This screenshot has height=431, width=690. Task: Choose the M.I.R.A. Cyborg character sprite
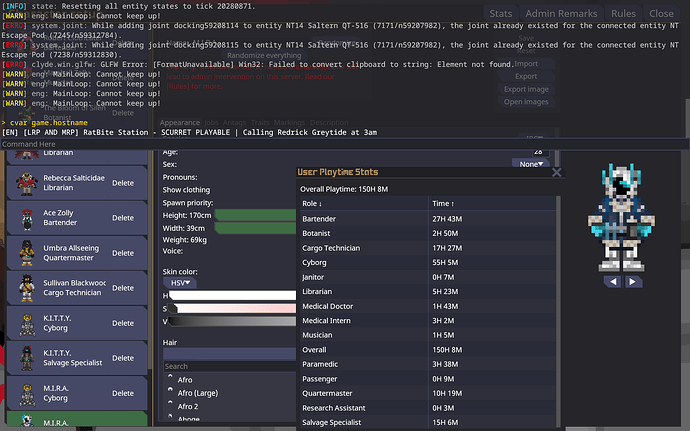(x=25, y=394)
